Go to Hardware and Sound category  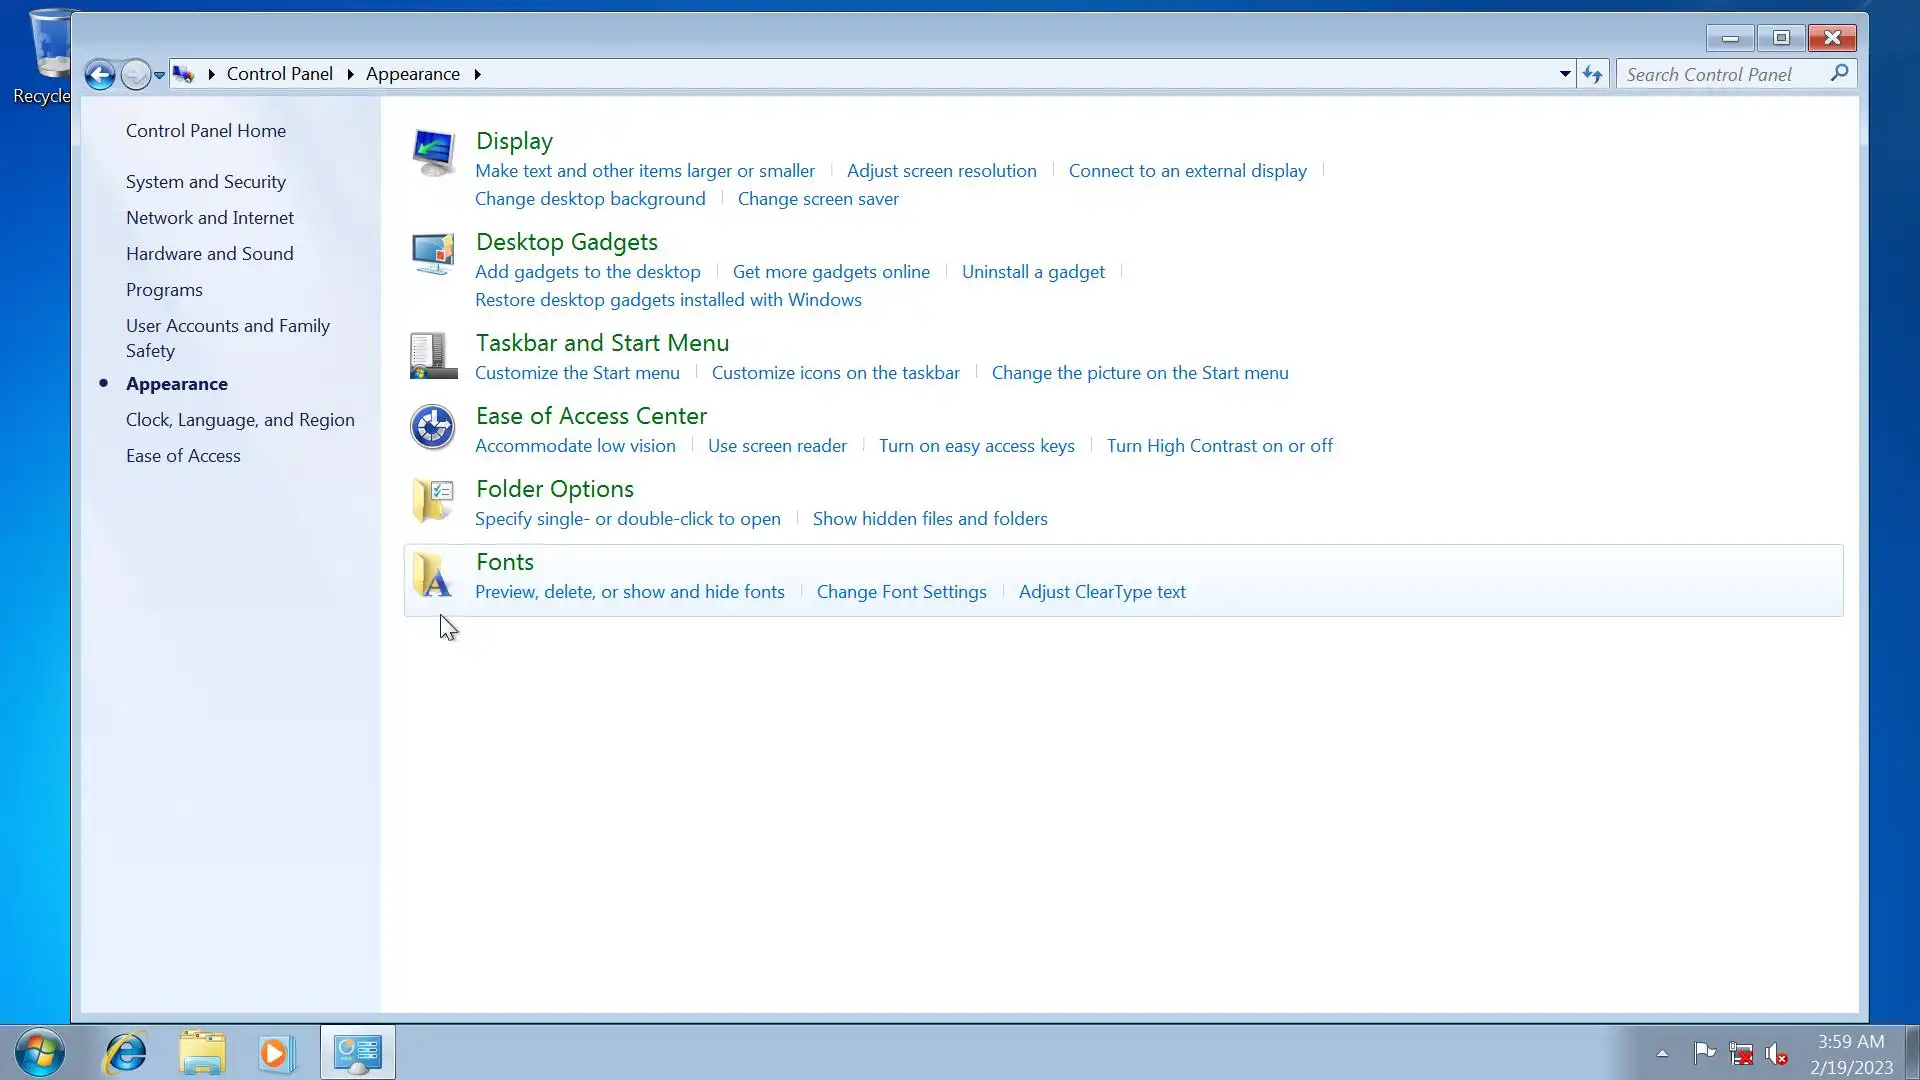click(x=209, y=254)
